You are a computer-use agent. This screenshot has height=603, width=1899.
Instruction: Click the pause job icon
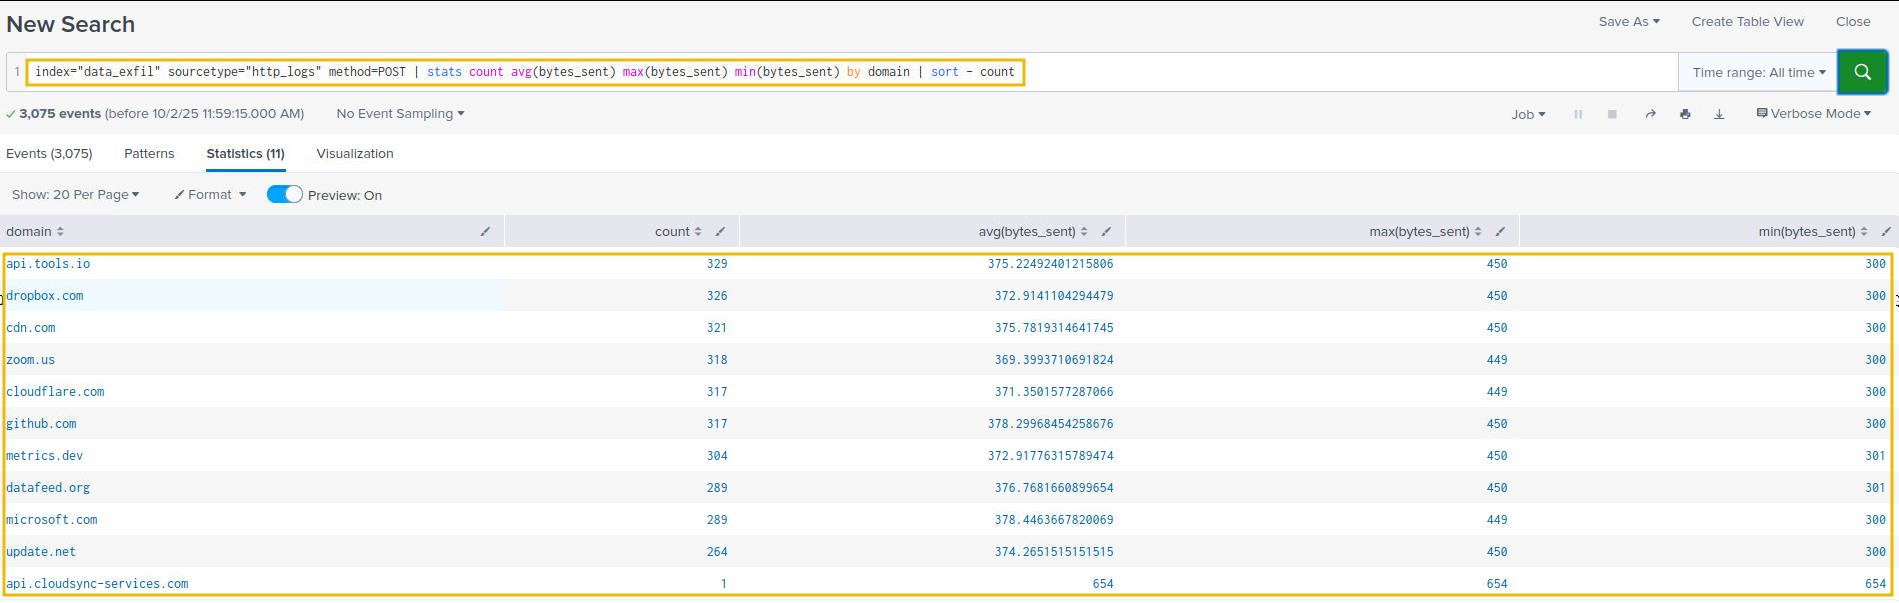(x=1578, y=114)
